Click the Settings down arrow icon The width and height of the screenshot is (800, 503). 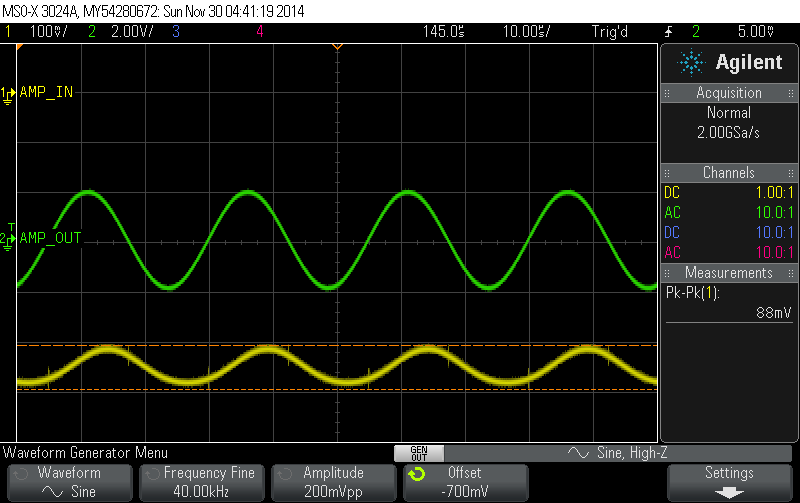[729, 493]
